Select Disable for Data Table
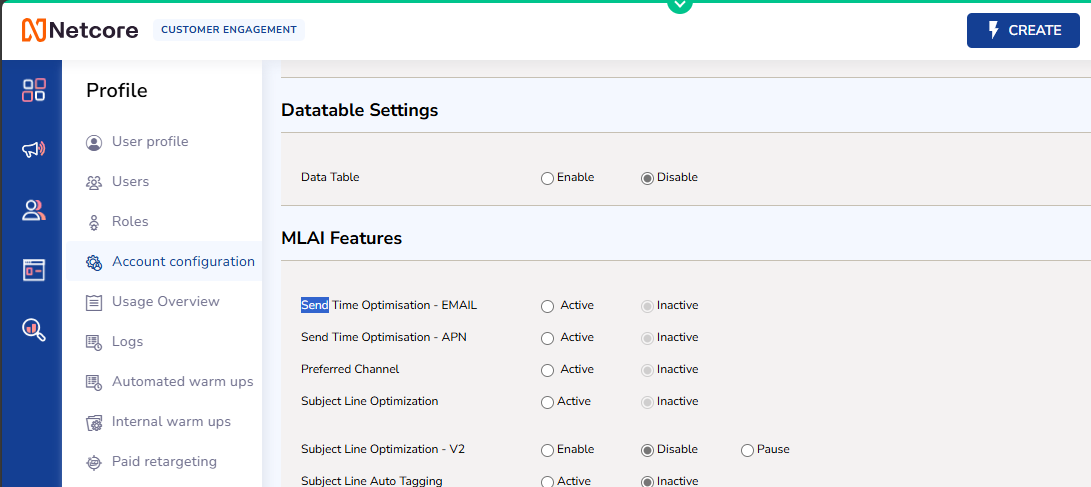This screenshot has height=487, width=1091. 647,178
